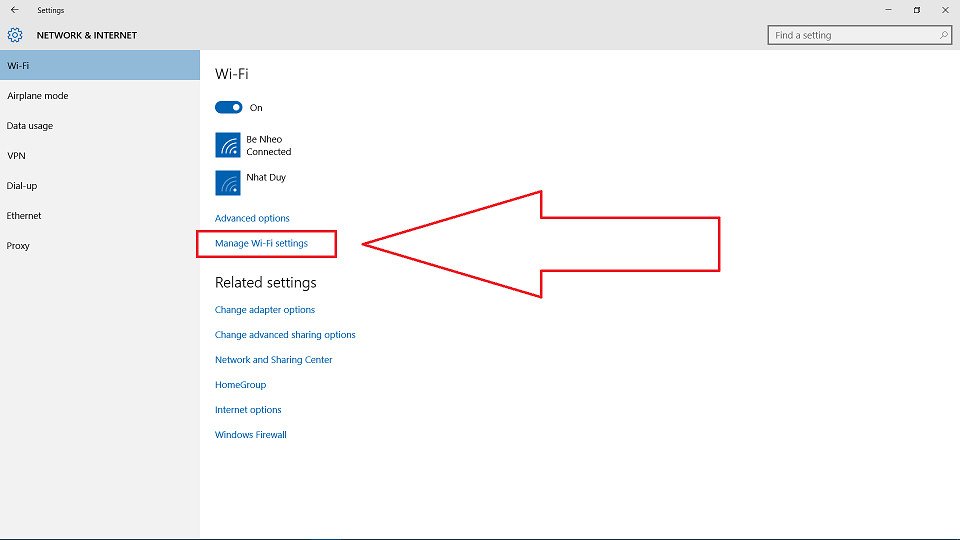Click Manage Wi-Fi settings link

point(261,243)
